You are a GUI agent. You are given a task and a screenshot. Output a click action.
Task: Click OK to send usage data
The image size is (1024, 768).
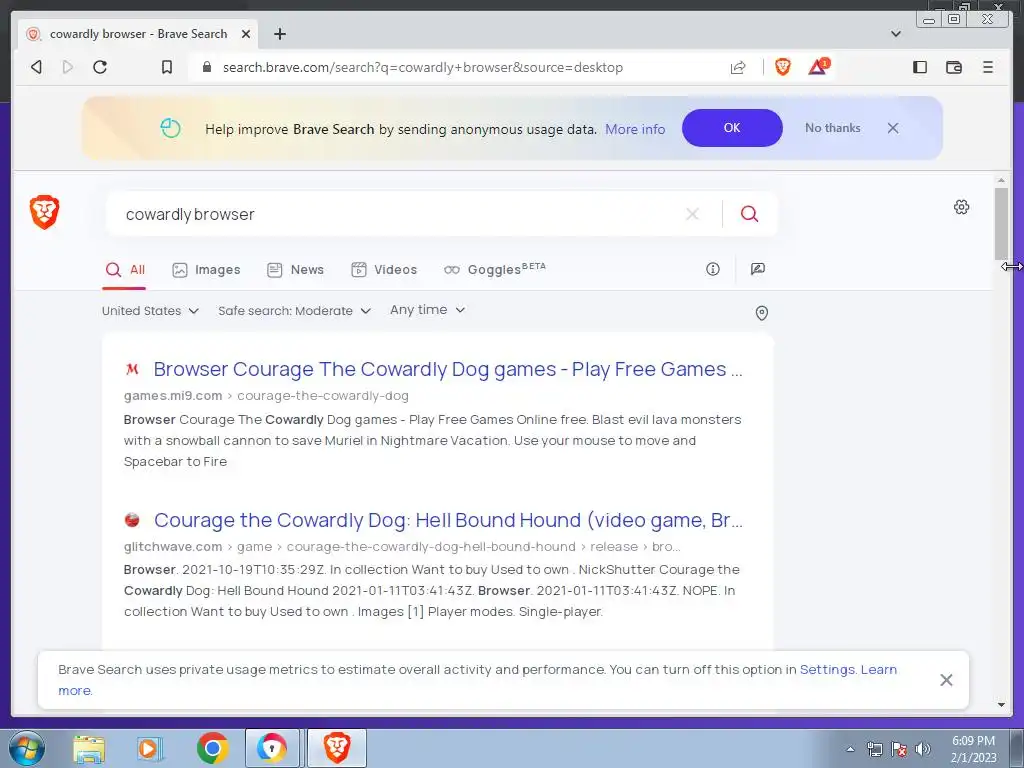pos(732,128)
